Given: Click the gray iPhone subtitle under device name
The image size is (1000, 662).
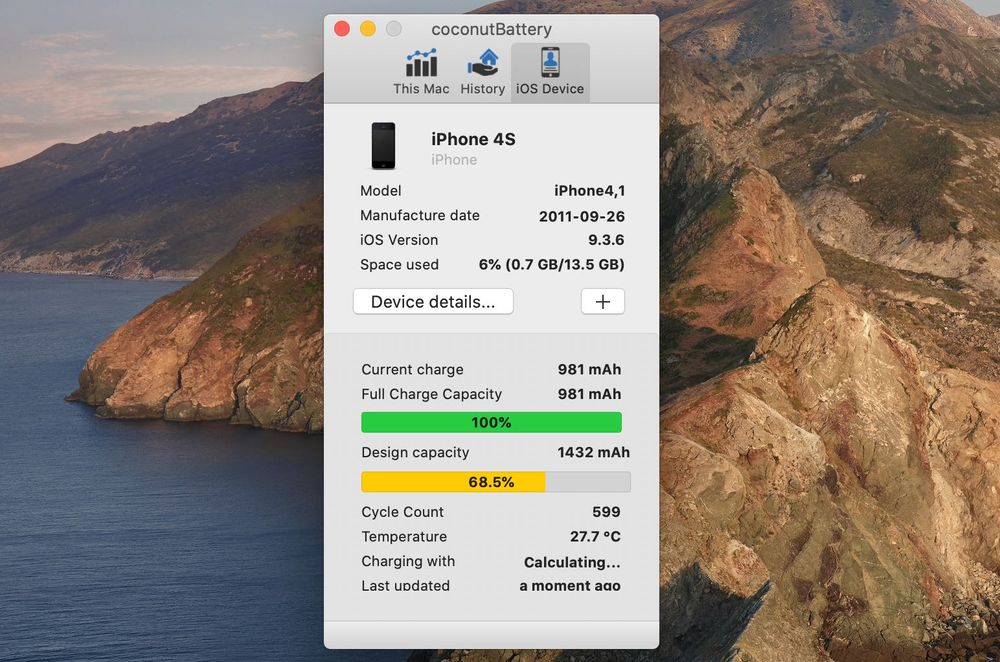Looking at the screenshot, I should coord(454,159).
